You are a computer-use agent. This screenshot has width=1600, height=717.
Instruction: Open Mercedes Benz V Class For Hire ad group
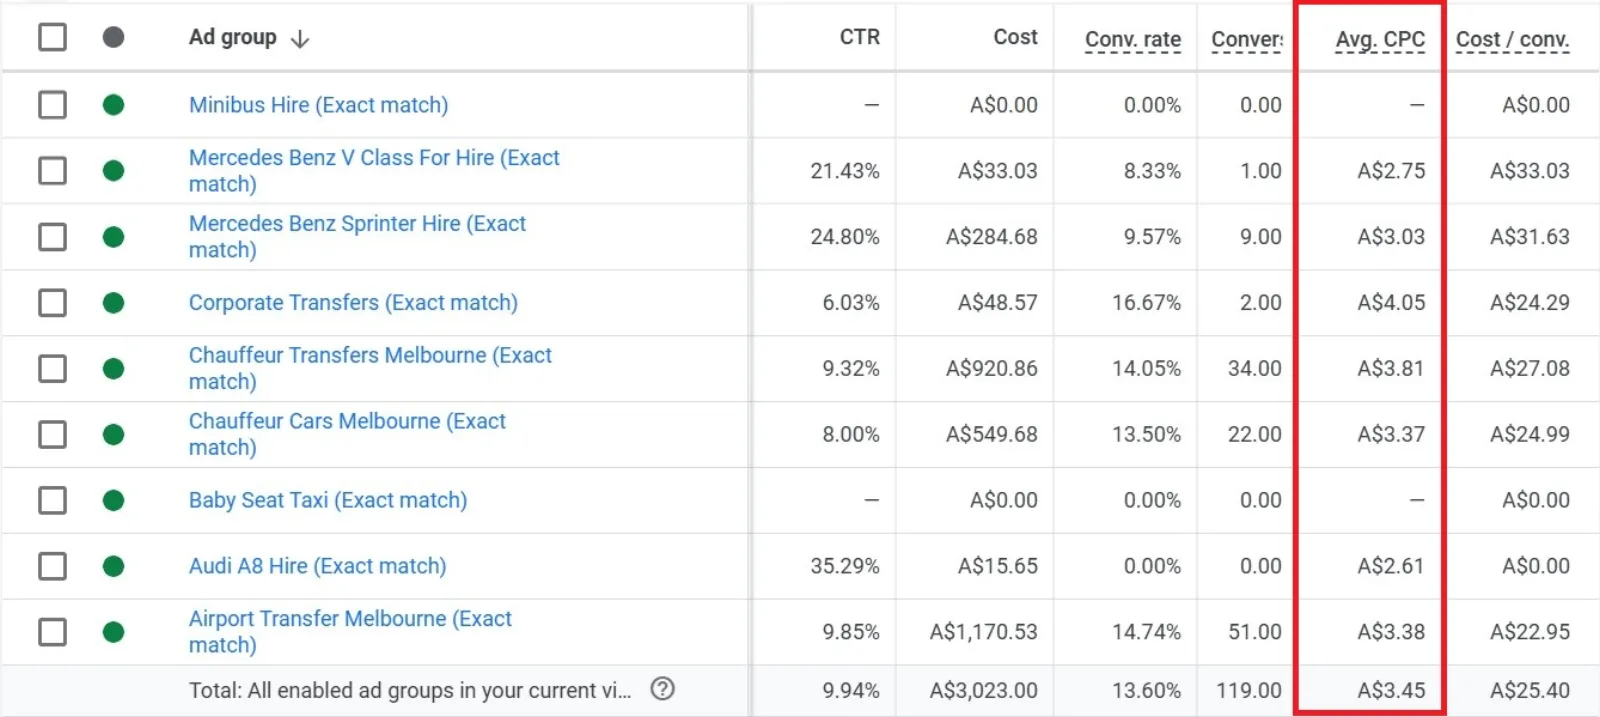374,171
